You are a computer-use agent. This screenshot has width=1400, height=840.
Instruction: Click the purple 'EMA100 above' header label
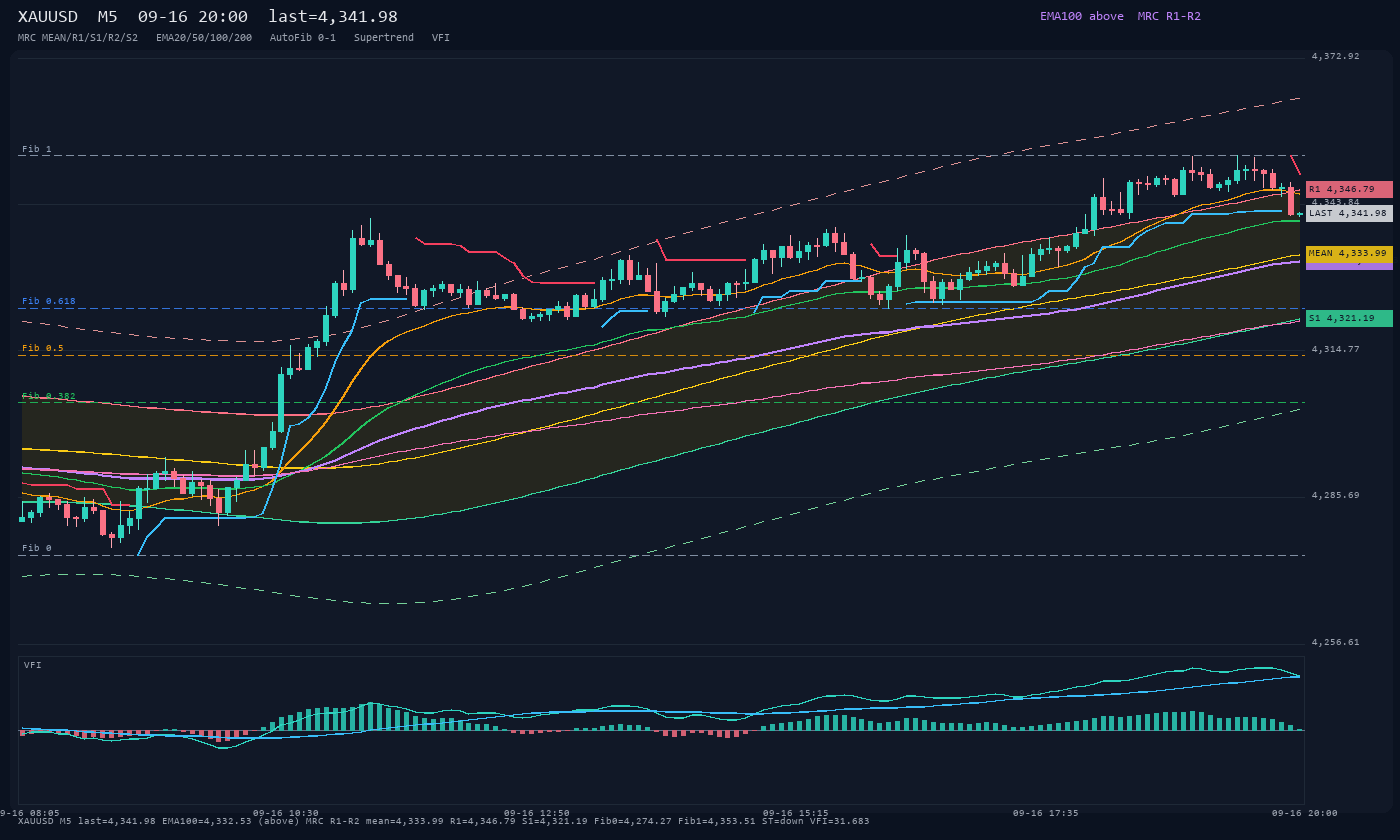tap(1081, 16)
